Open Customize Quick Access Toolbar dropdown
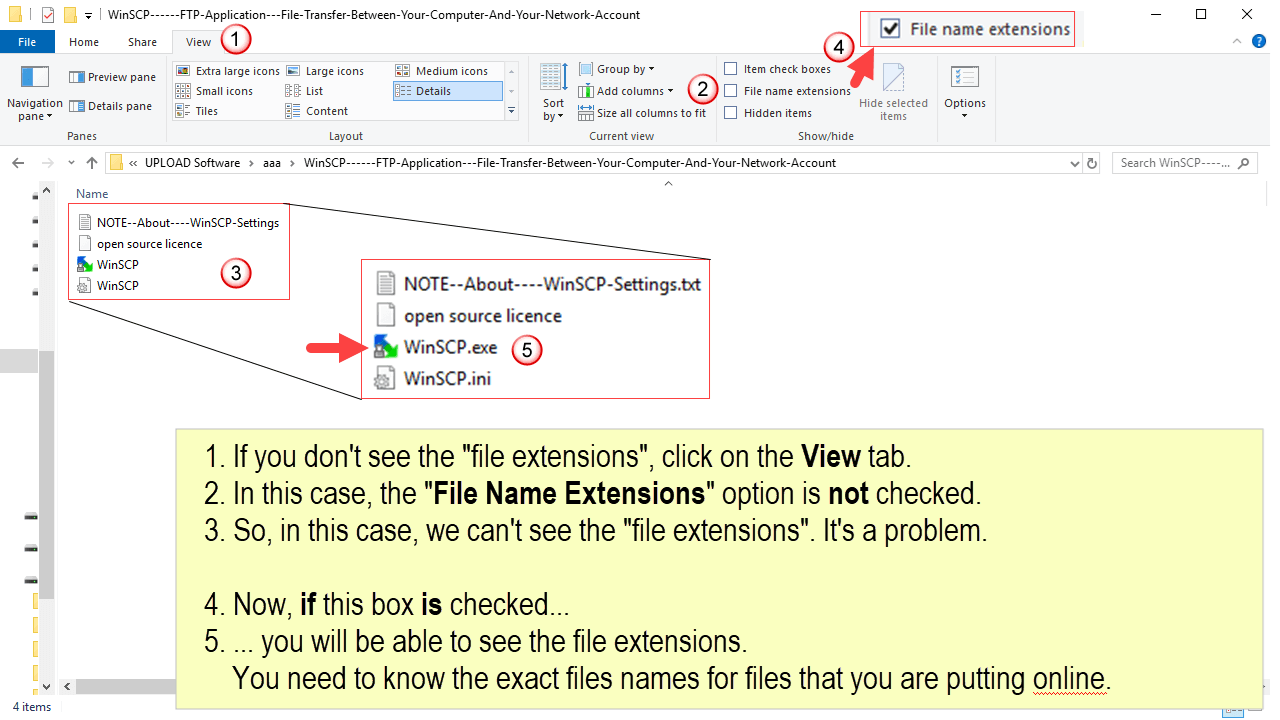The width and height of the screenshot is (1280, 720). click(x=89, y=15)
